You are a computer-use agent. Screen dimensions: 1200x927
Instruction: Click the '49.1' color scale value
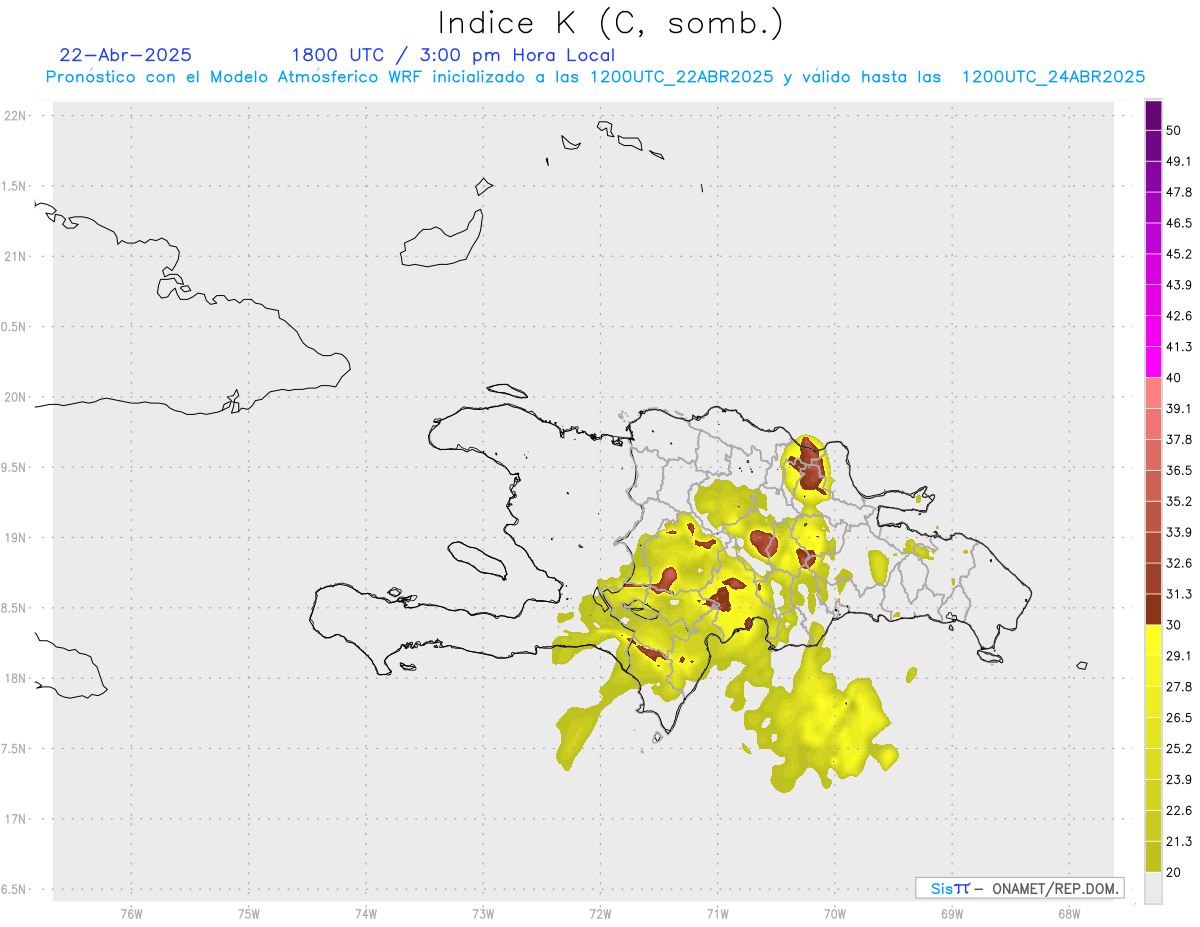[1179, 161]
